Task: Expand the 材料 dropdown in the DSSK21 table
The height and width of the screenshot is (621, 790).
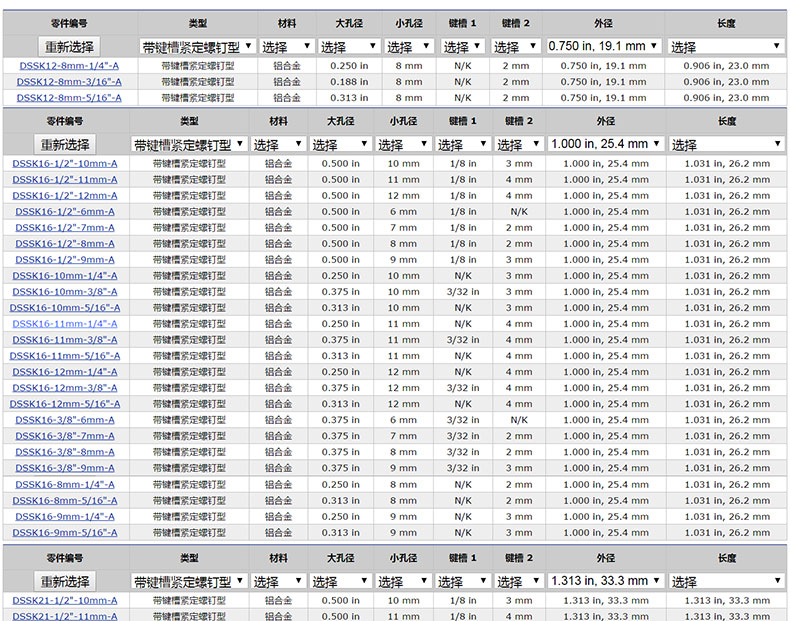Action: [x=277, y=581]
